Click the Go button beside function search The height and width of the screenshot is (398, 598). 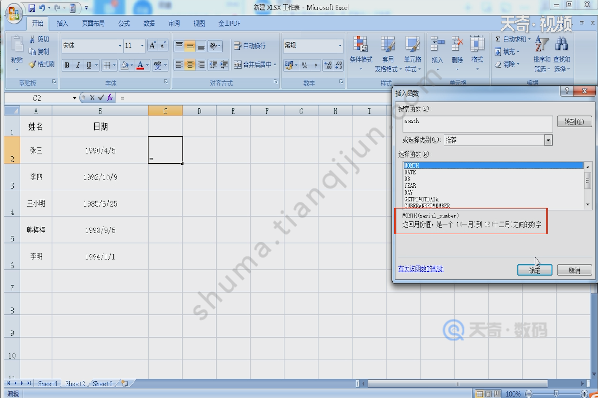click(574, 122)
